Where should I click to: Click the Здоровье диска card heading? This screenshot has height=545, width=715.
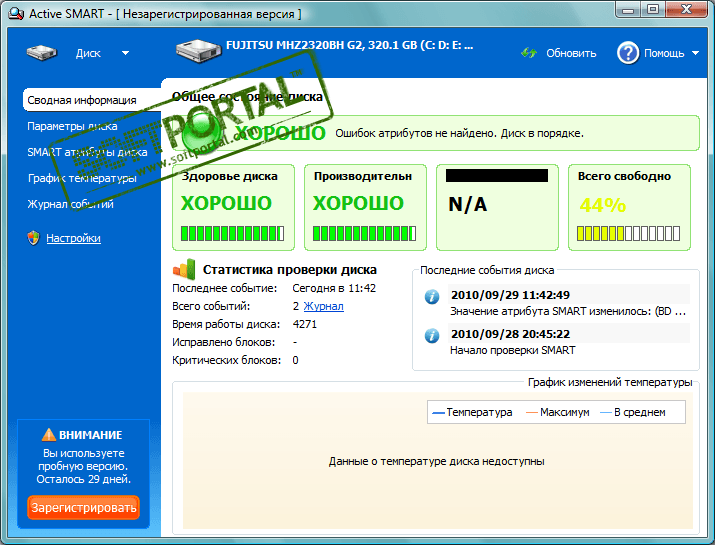click(x=229, y=176)
